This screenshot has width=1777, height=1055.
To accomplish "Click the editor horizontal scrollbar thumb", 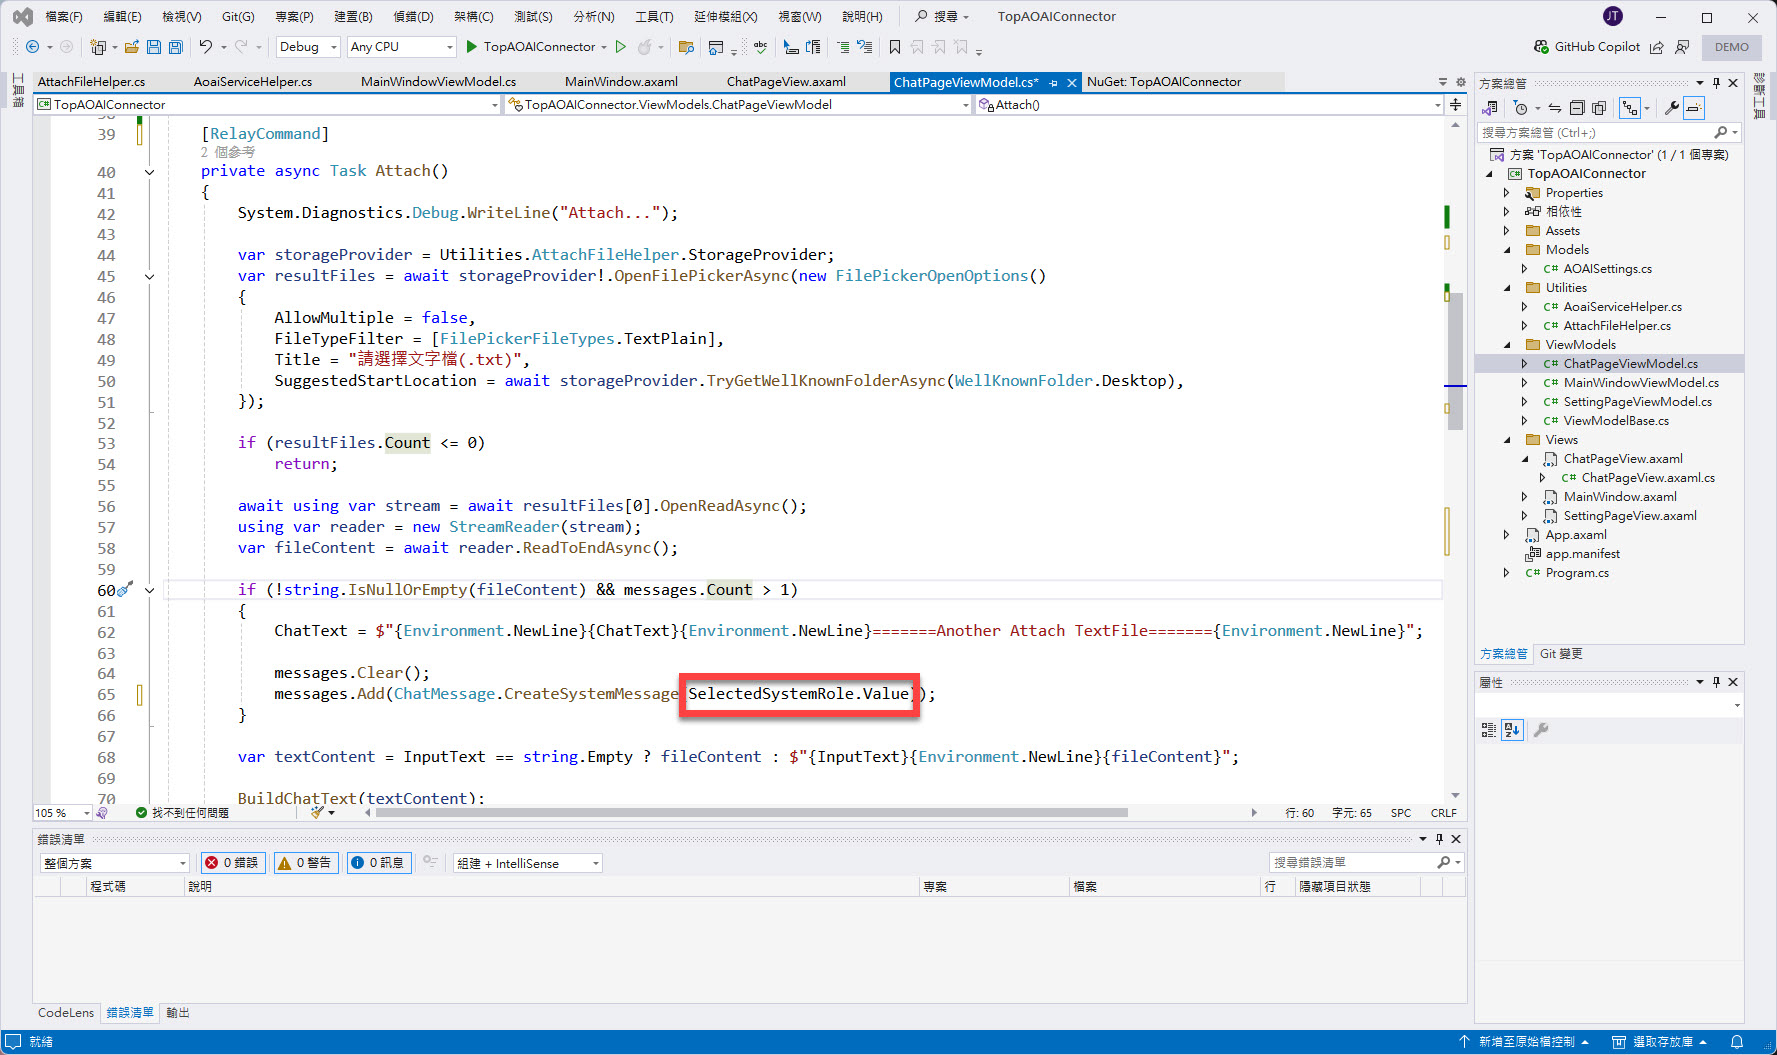I will tap(752, 813).
